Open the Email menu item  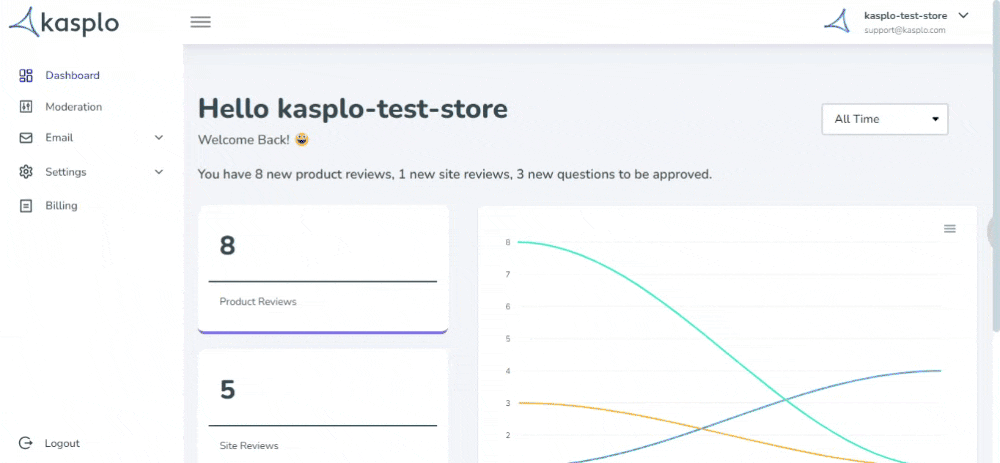[x=59, y=138]
